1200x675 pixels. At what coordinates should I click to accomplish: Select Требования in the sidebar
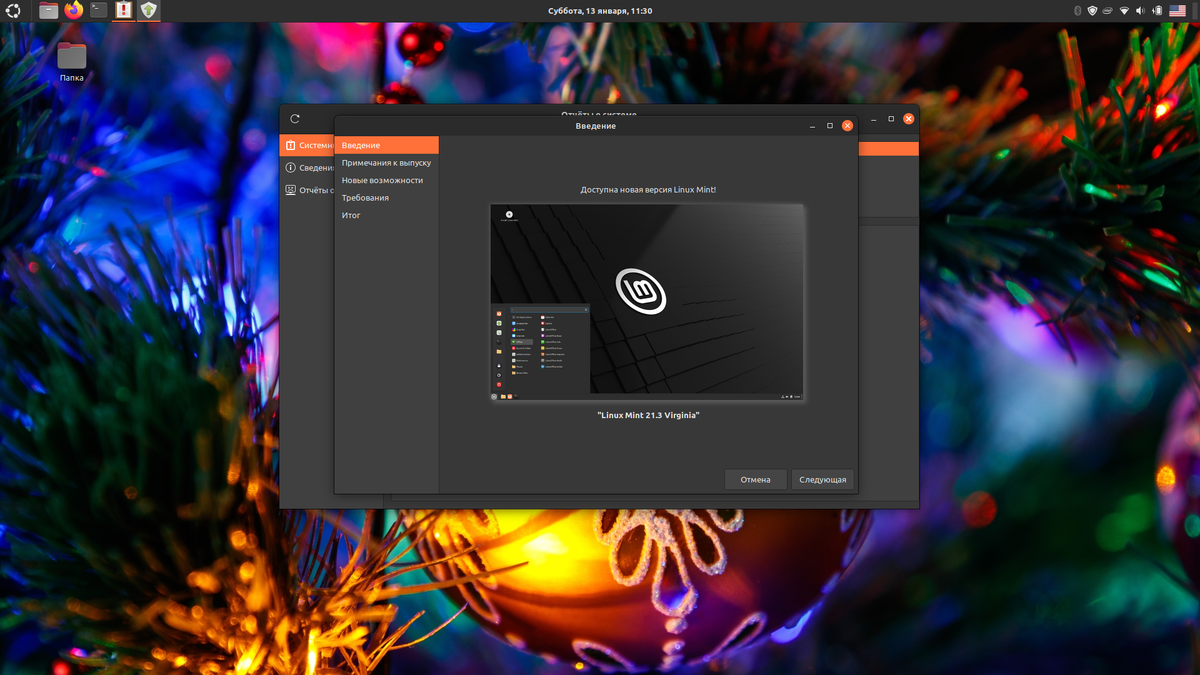pyautogui.click(x=386, y=198)
